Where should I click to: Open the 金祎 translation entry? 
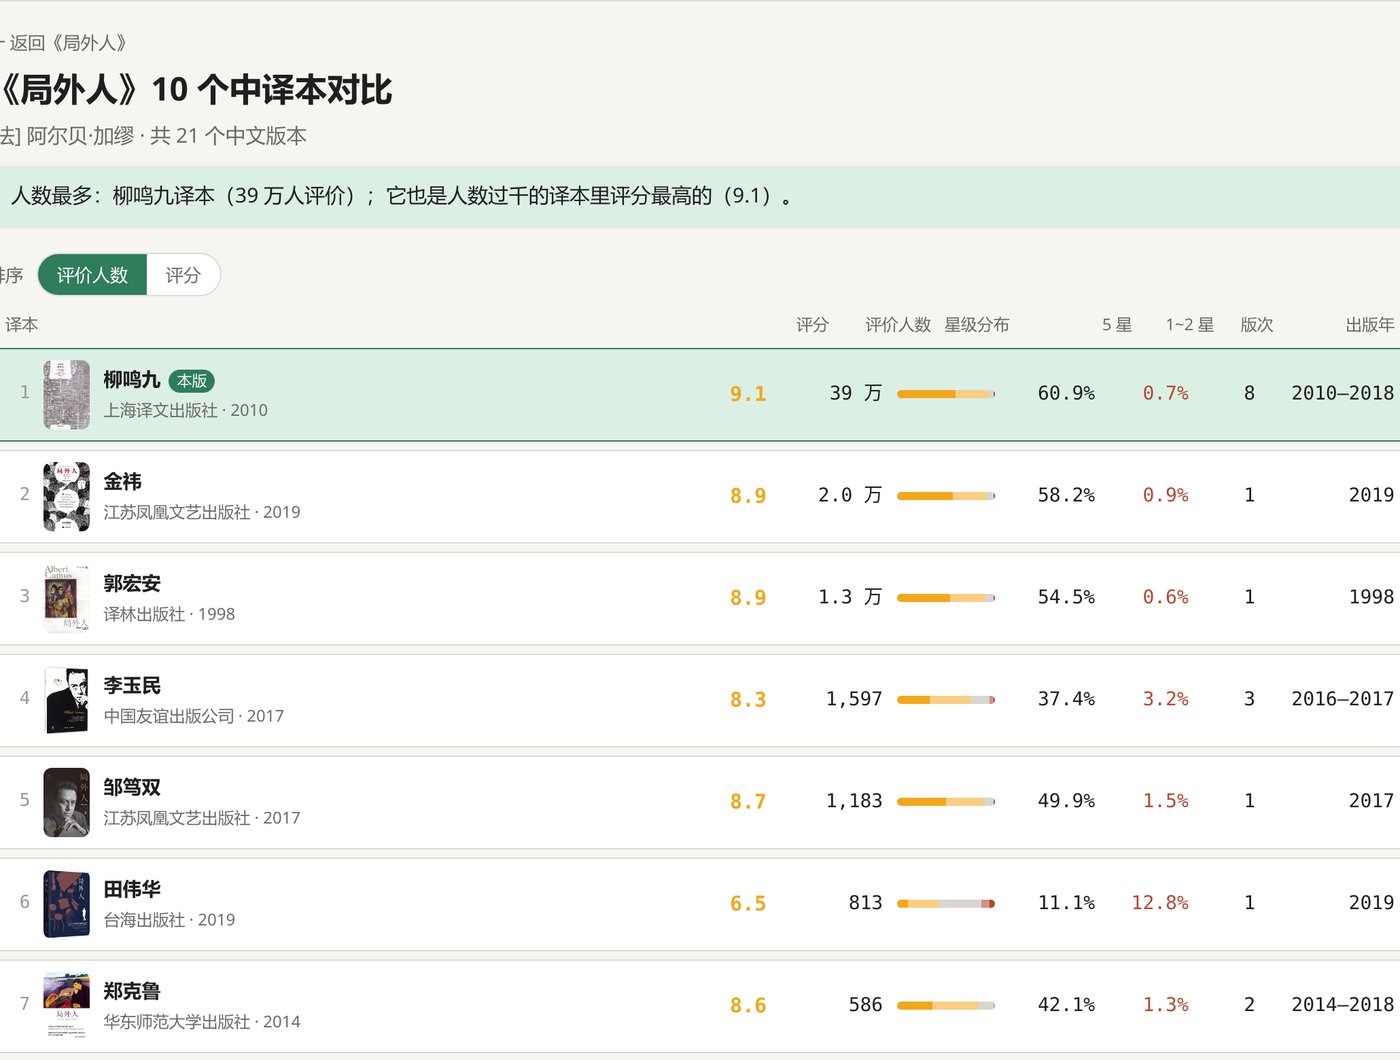[x=700, y=497]
